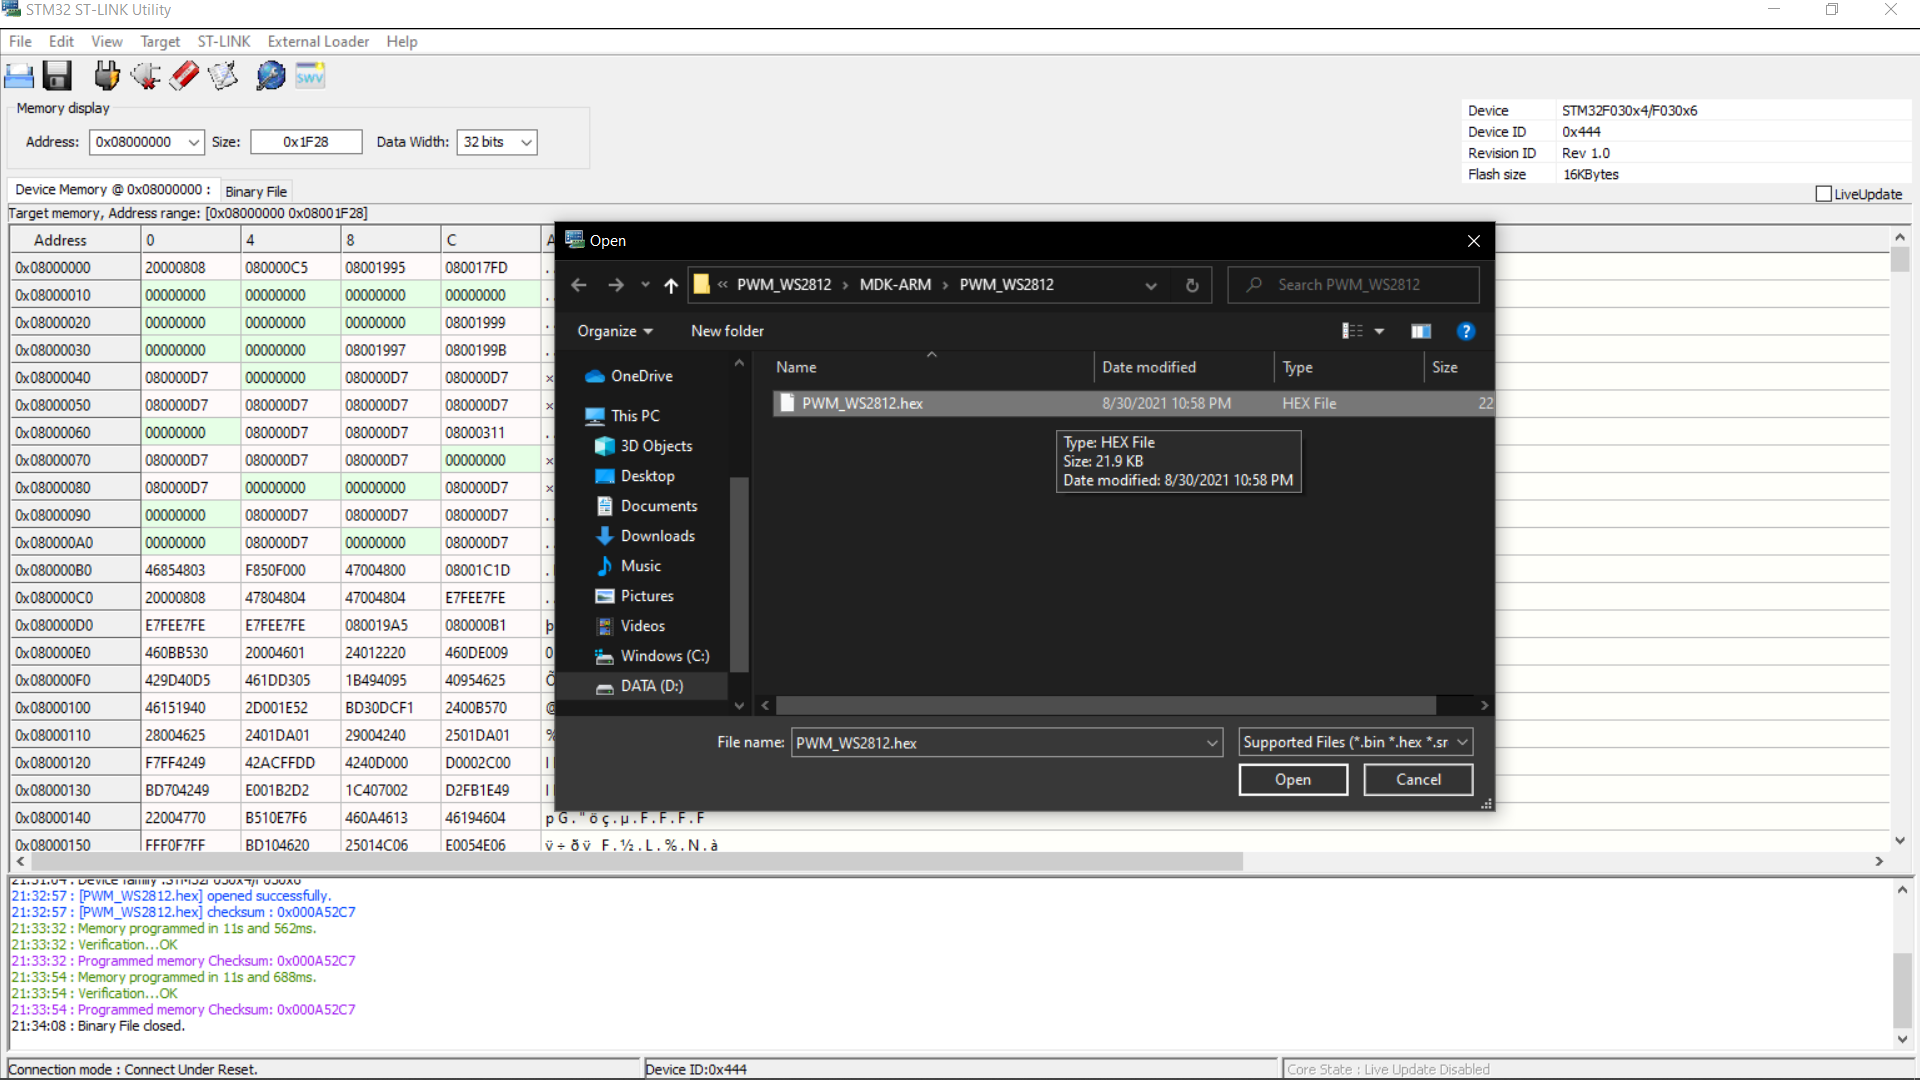Click the Disconnect from target icon

146,76
